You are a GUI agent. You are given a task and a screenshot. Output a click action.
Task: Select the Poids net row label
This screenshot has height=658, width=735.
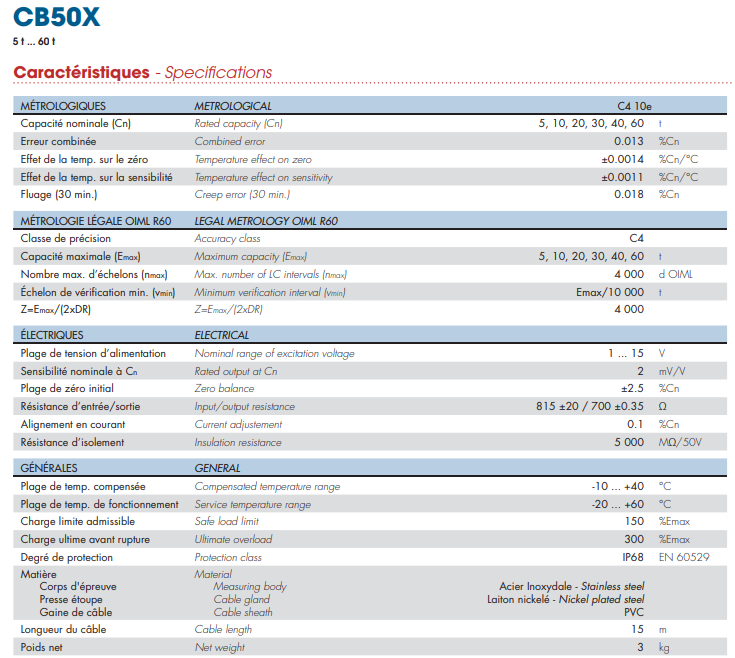[x=41, y=647]
